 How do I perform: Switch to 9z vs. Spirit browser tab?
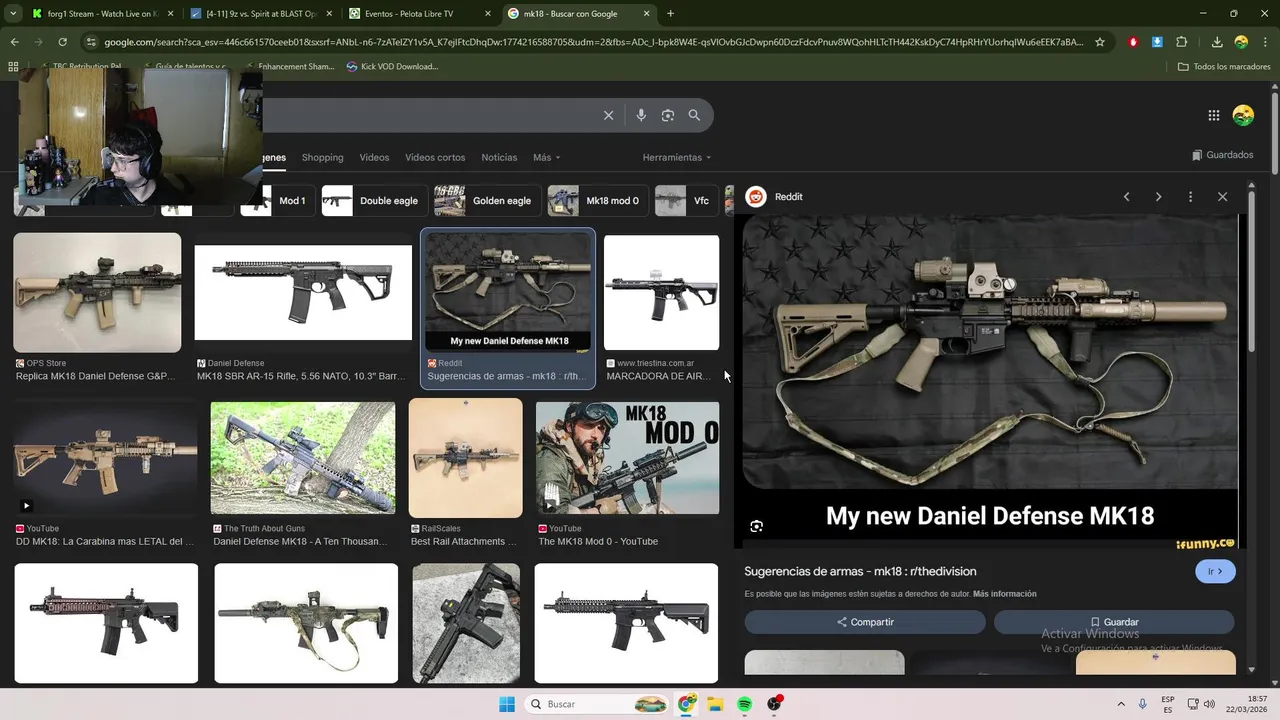[x=262, y=14]
